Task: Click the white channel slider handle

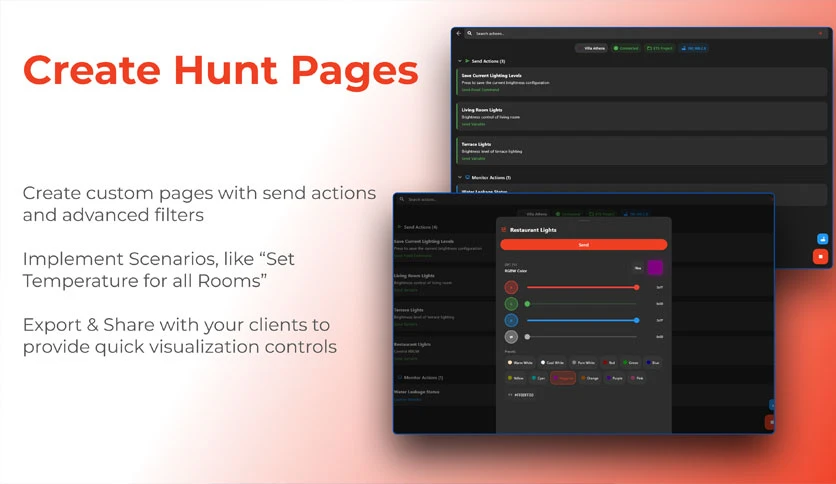Action: point(527,337)
